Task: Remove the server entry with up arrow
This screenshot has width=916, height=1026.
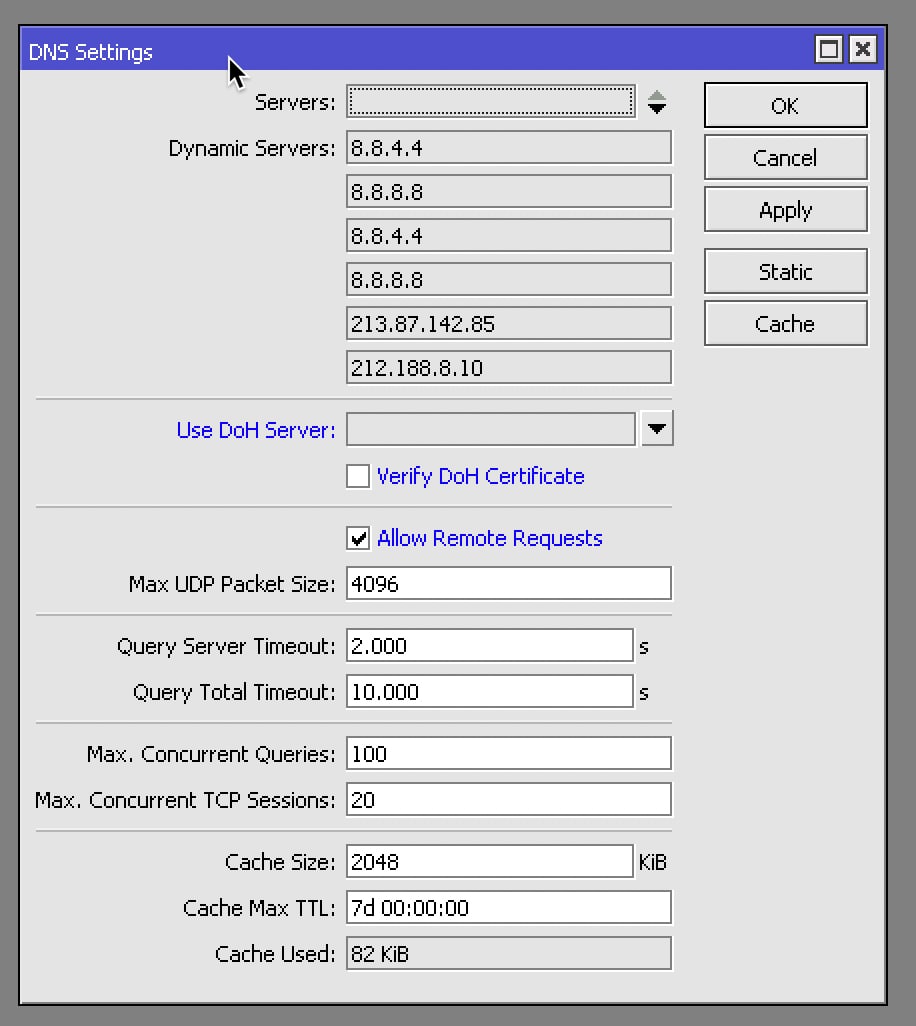Action: click(x=657, y=96)
